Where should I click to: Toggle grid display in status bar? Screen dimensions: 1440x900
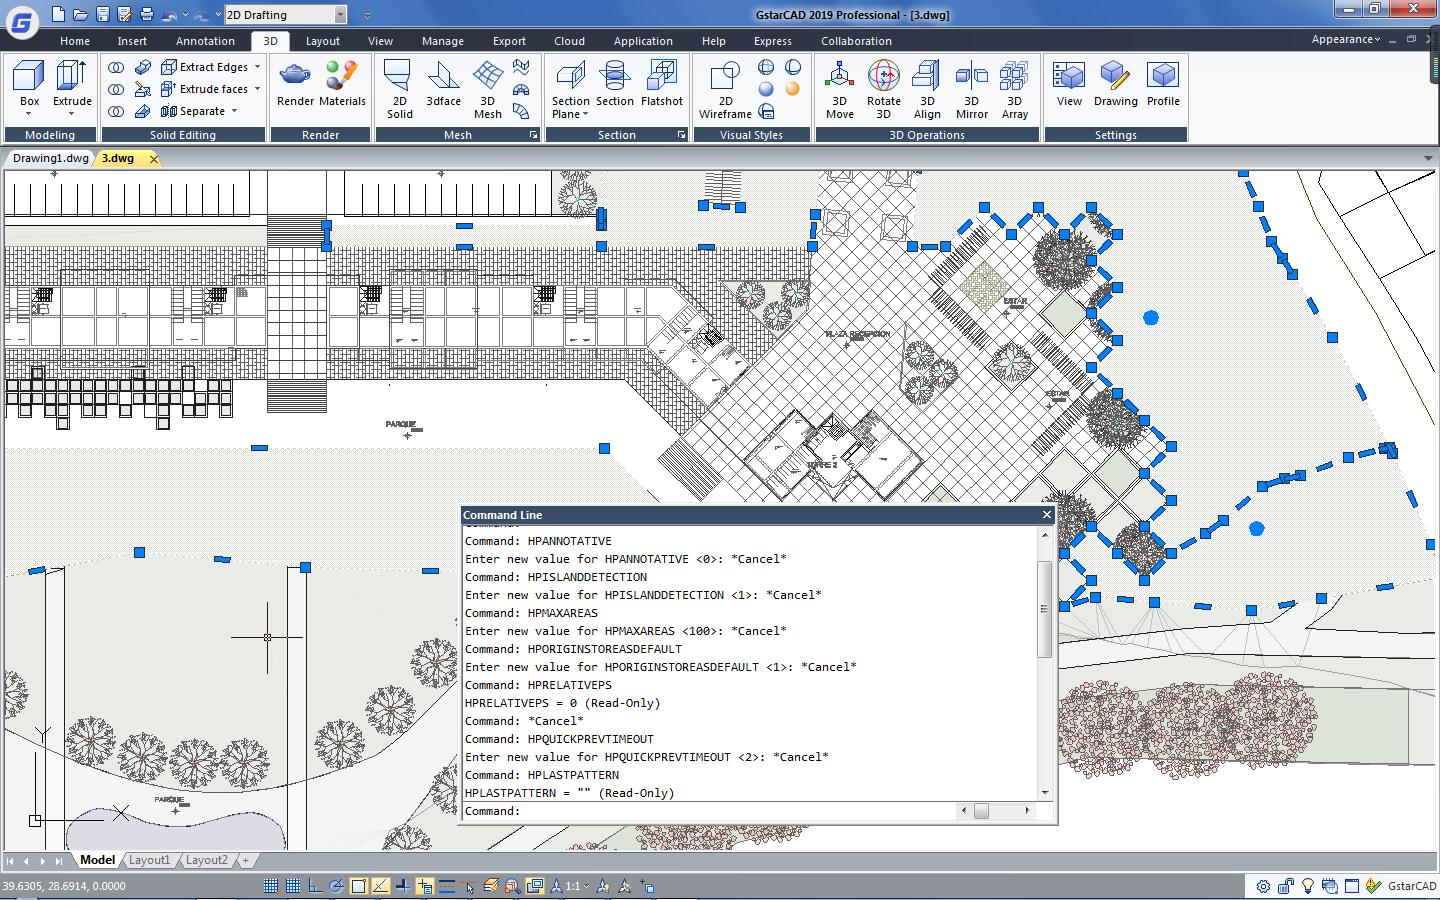pos(293,886)
